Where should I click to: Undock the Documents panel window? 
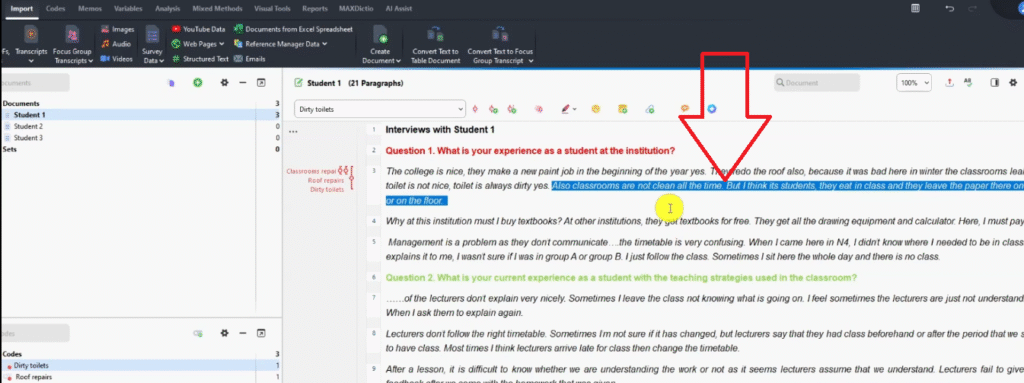(261, 83)
